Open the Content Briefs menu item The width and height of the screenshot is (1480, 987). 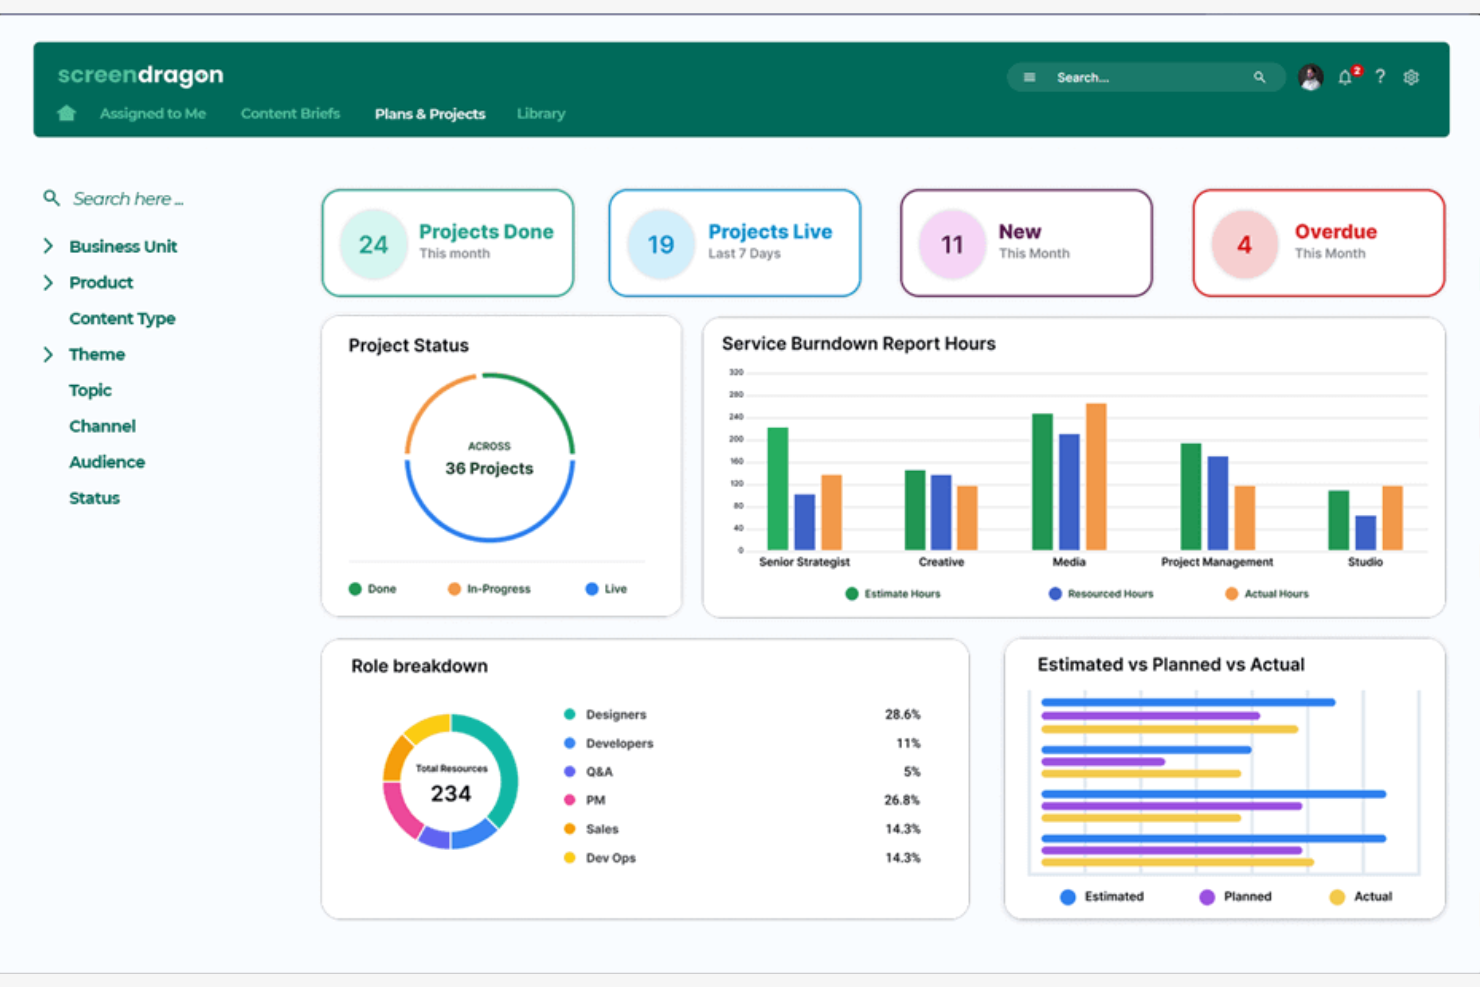click(x=289, y=113)
